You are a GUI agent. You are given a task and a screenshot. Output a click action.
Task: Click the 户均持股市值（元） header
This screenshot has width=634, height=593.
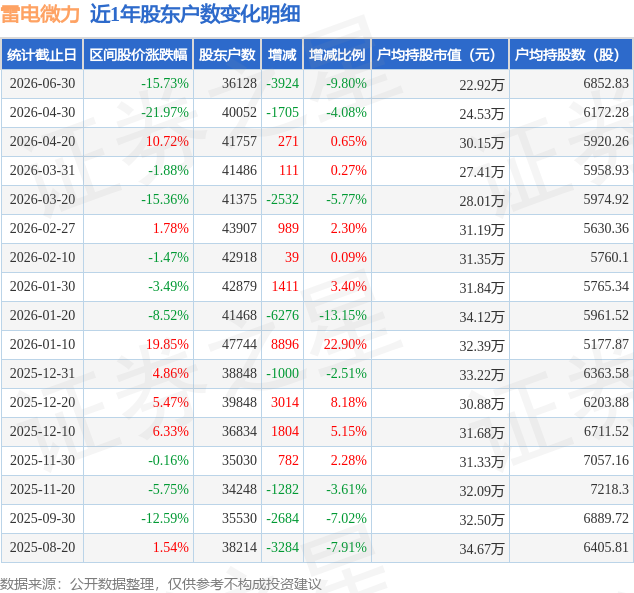[x=440, y=55]
